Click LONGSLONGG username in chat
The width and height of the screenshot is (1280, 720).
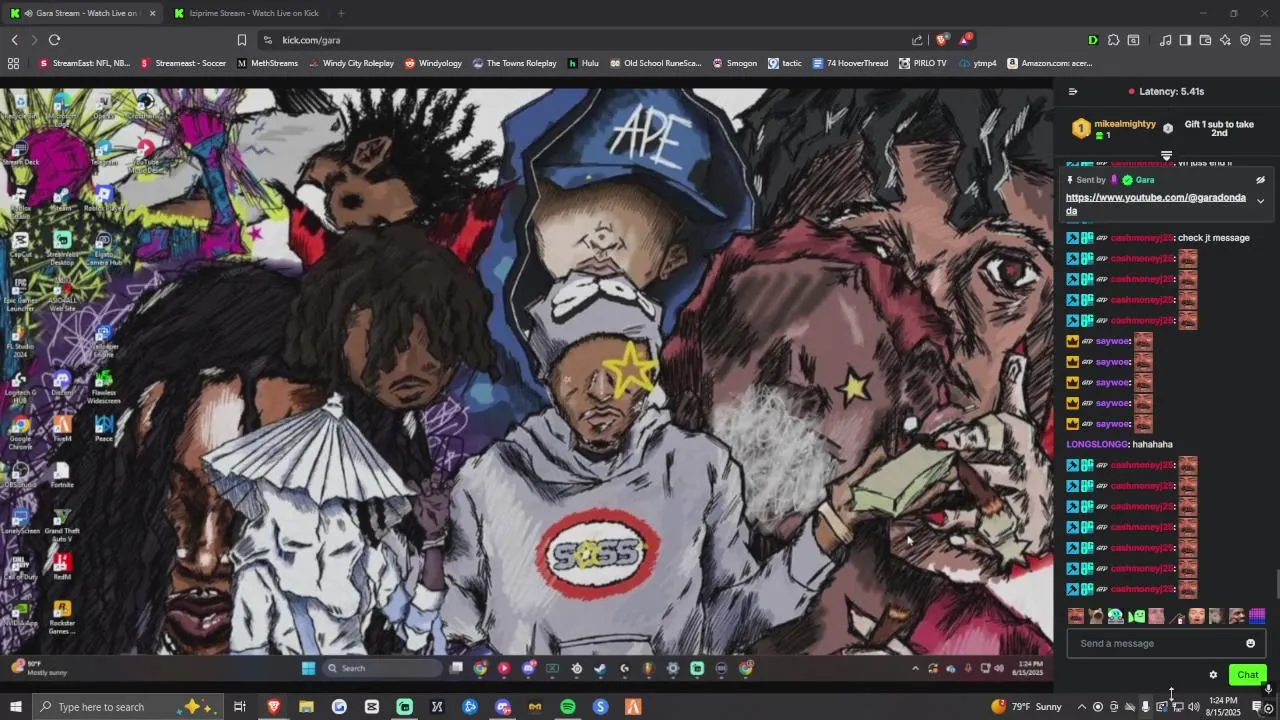(x=1097, y=444)
